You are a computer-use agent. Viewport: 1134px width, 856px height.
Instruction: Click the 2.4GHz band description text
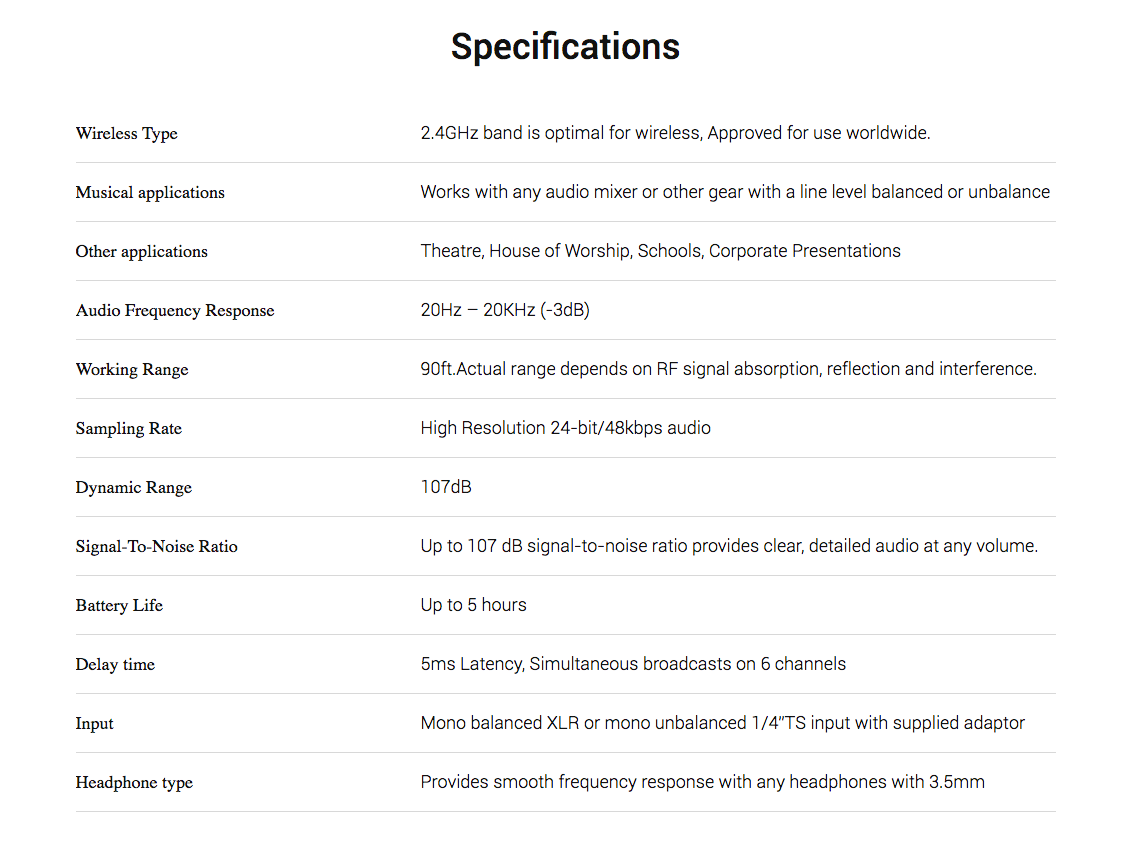(675, 133)
